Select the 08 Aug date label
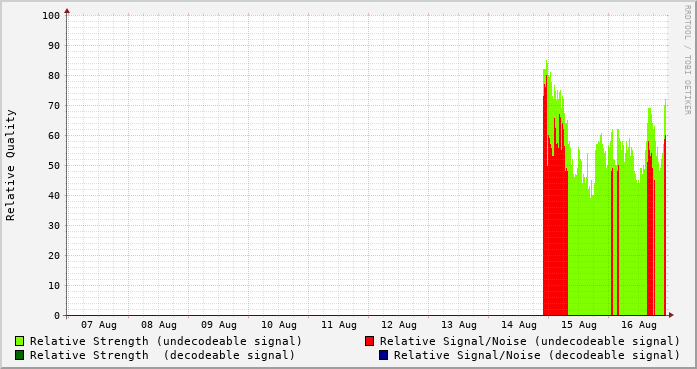The width and height of the screenshot is (697, 369). 159,325
